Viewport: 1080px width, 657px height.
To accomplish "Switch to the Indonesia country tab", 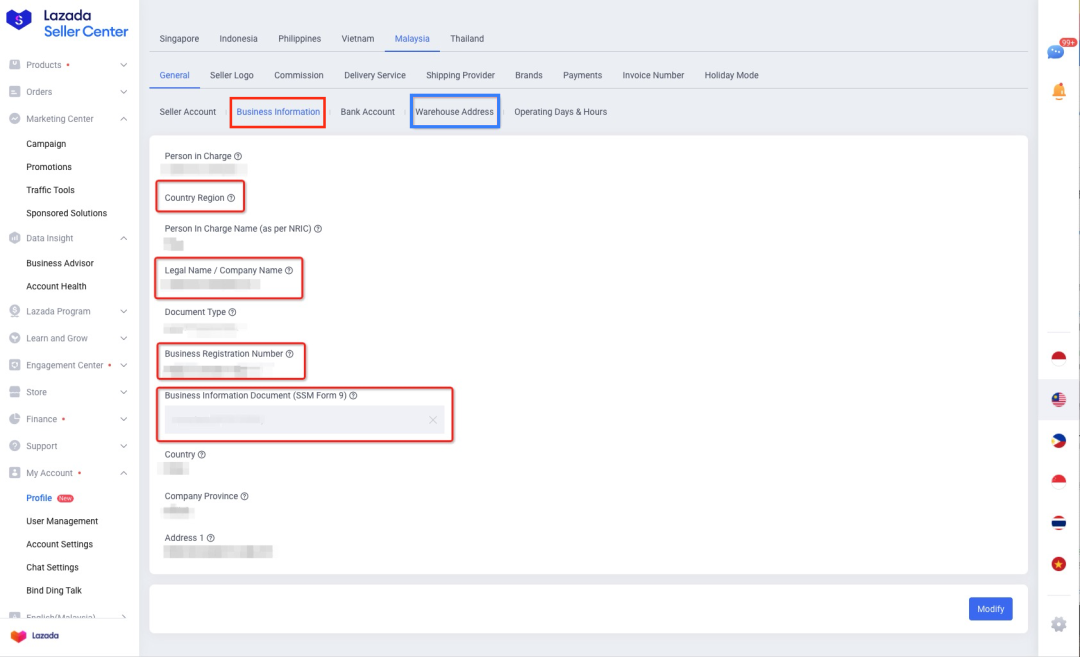I will coord(238,39).
